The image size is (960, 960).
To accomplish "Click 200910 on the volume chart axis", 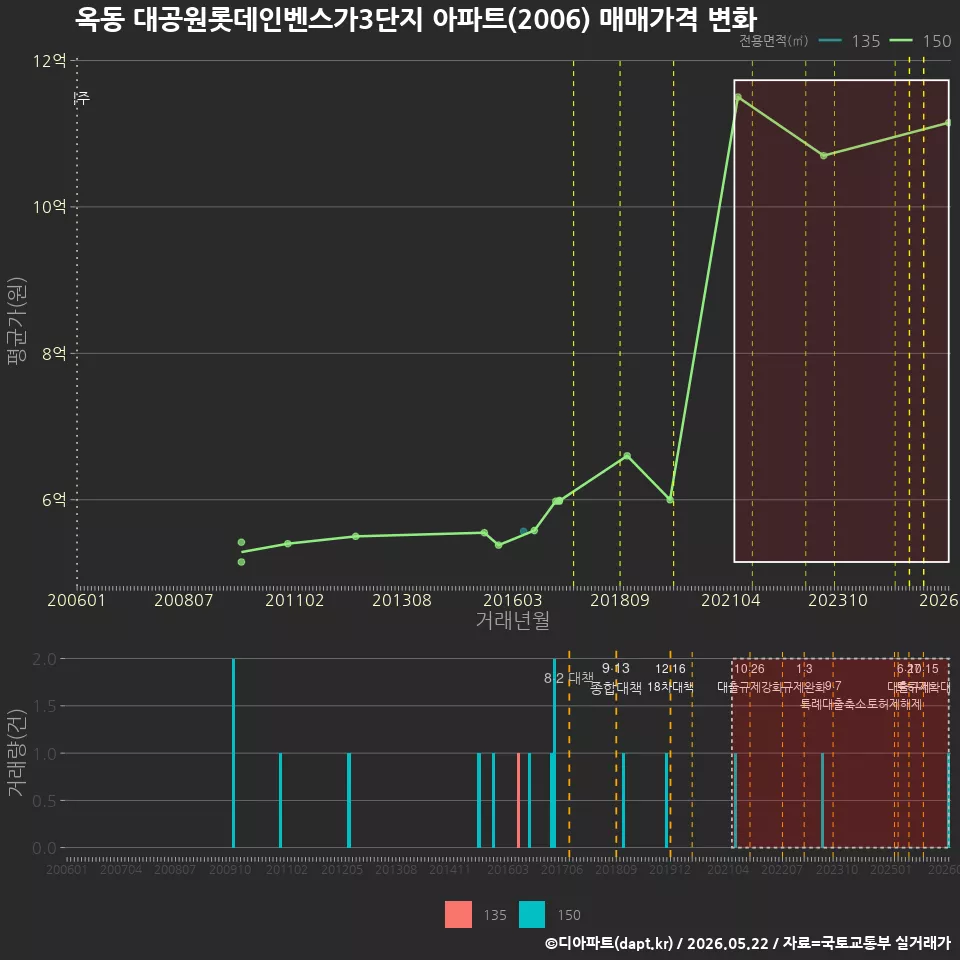I will coord(230,869).
